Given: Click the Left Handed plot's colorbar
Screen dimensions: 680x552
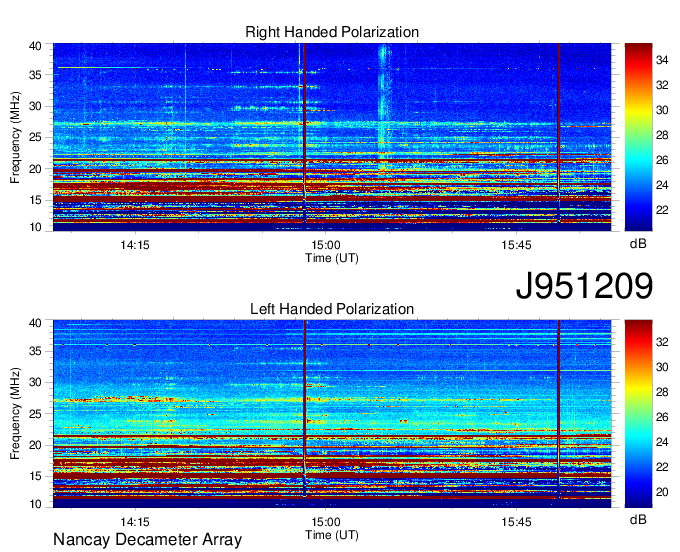Looking at the screenshot, I should (638, 414).
